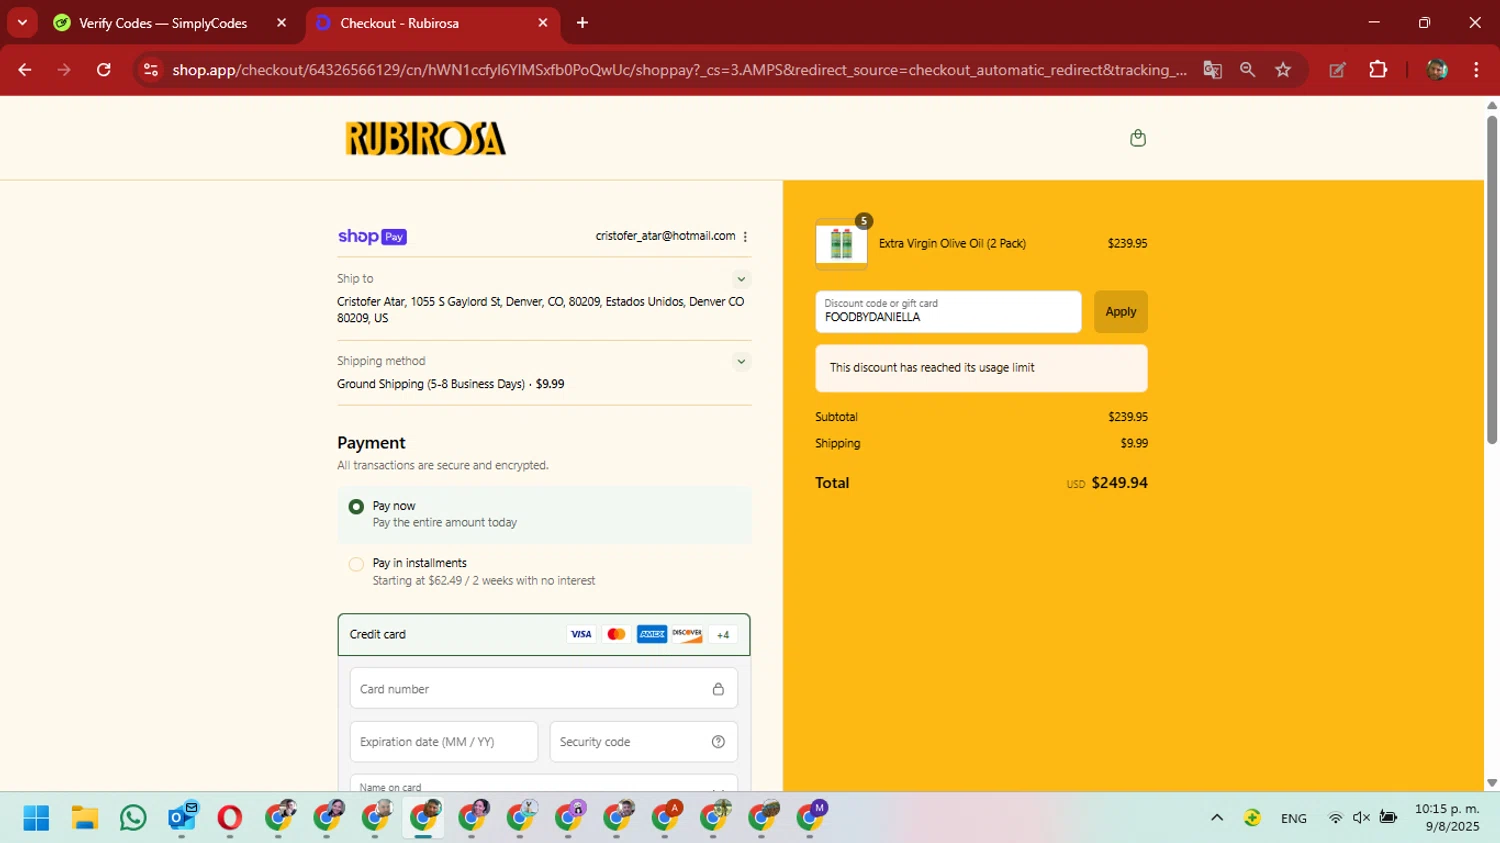Viewport: 1500px width, 843px height.
Task: Switch to the Verify Codes SimplyCodes tab
Action: [162, 23]
